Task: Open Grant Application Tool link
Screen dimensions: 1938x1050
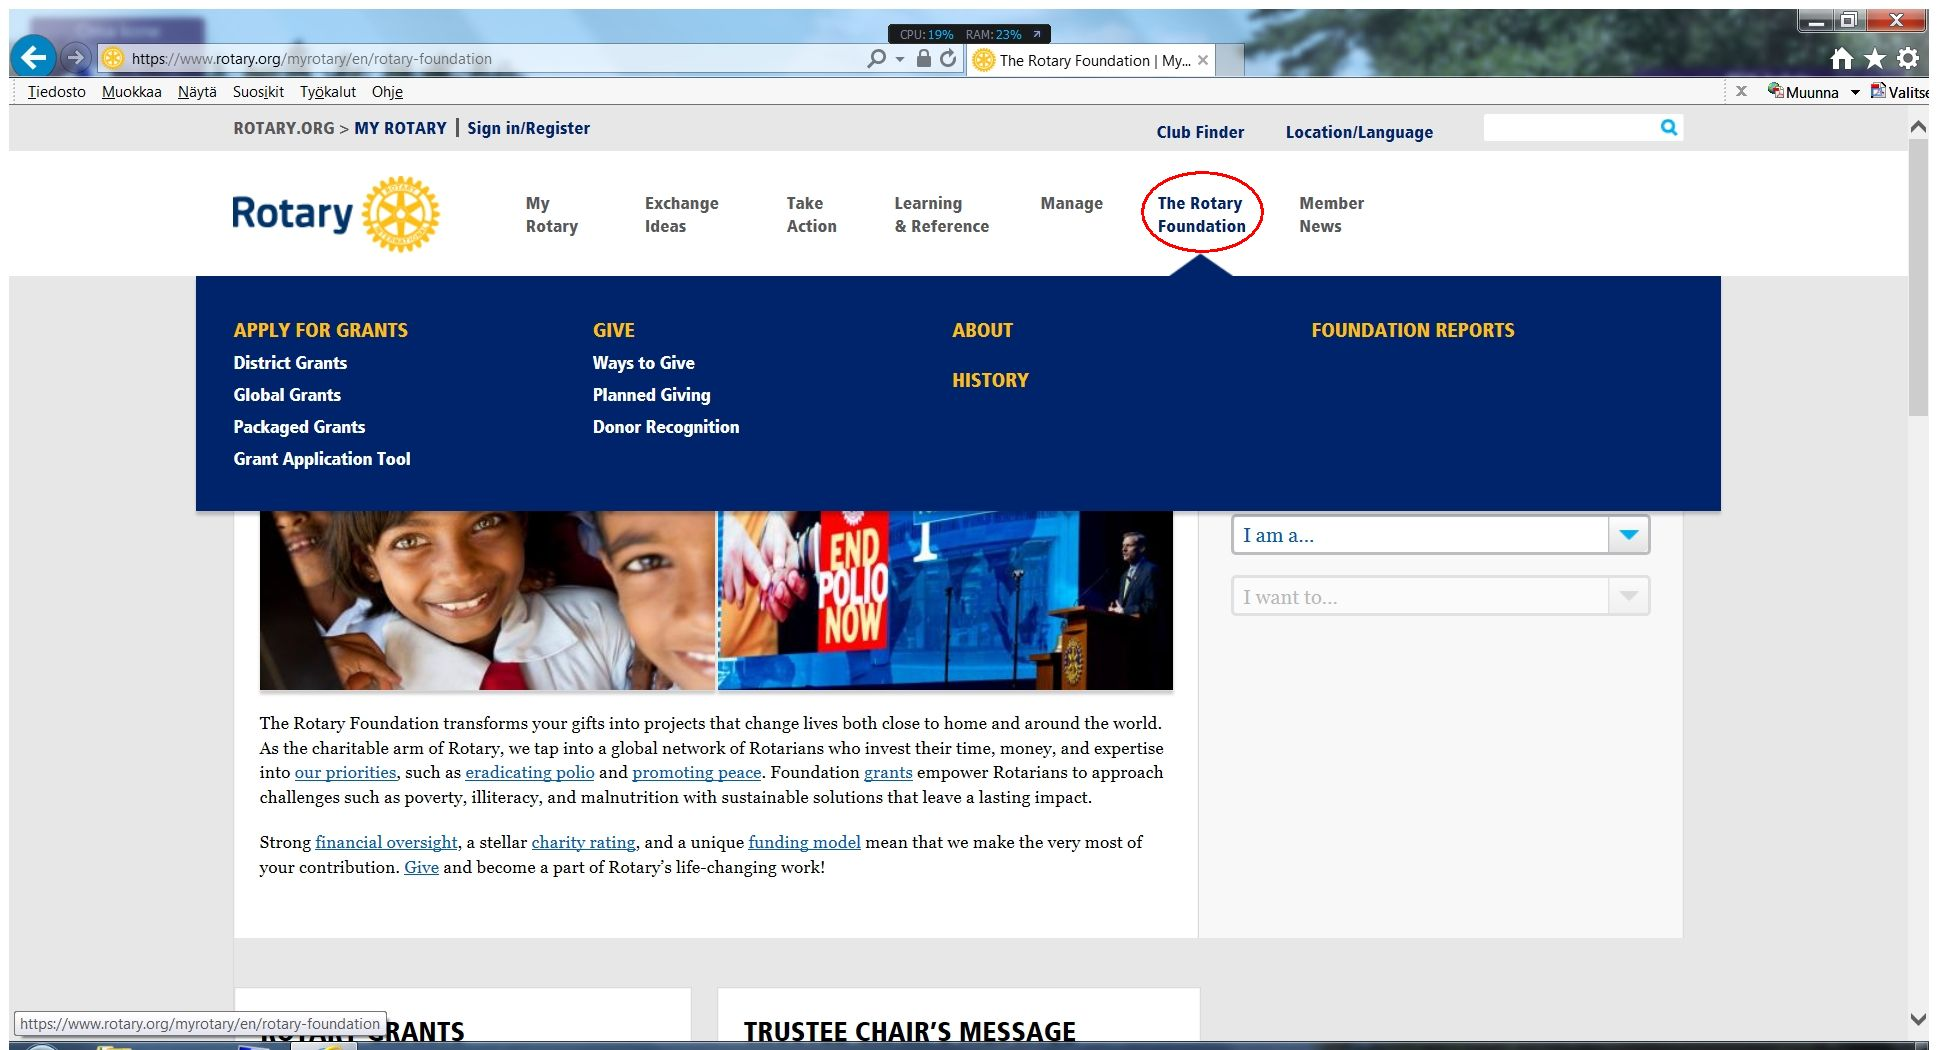Action: coord(322,459)
